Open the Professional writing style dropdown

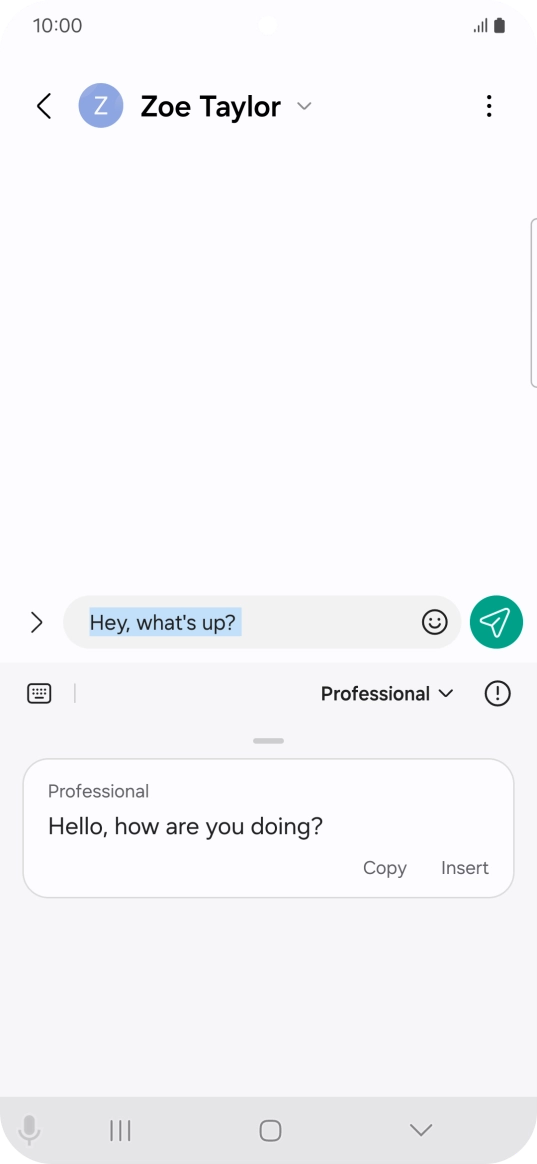point(387,693)
